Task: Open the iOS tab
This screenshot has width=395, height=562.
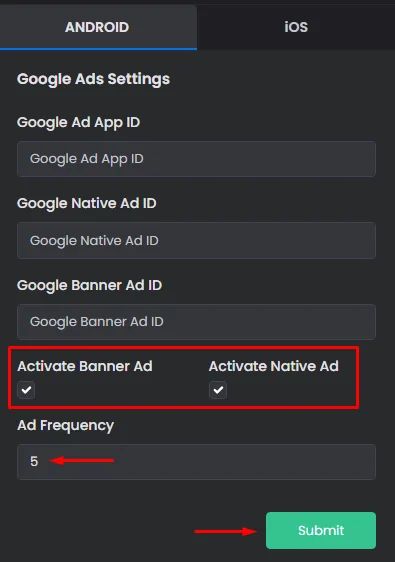Action: click(296, 27)
